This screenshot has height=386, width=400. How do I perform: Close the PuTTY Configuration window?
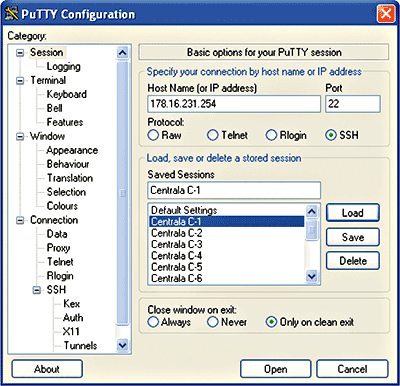click(386, 14)
